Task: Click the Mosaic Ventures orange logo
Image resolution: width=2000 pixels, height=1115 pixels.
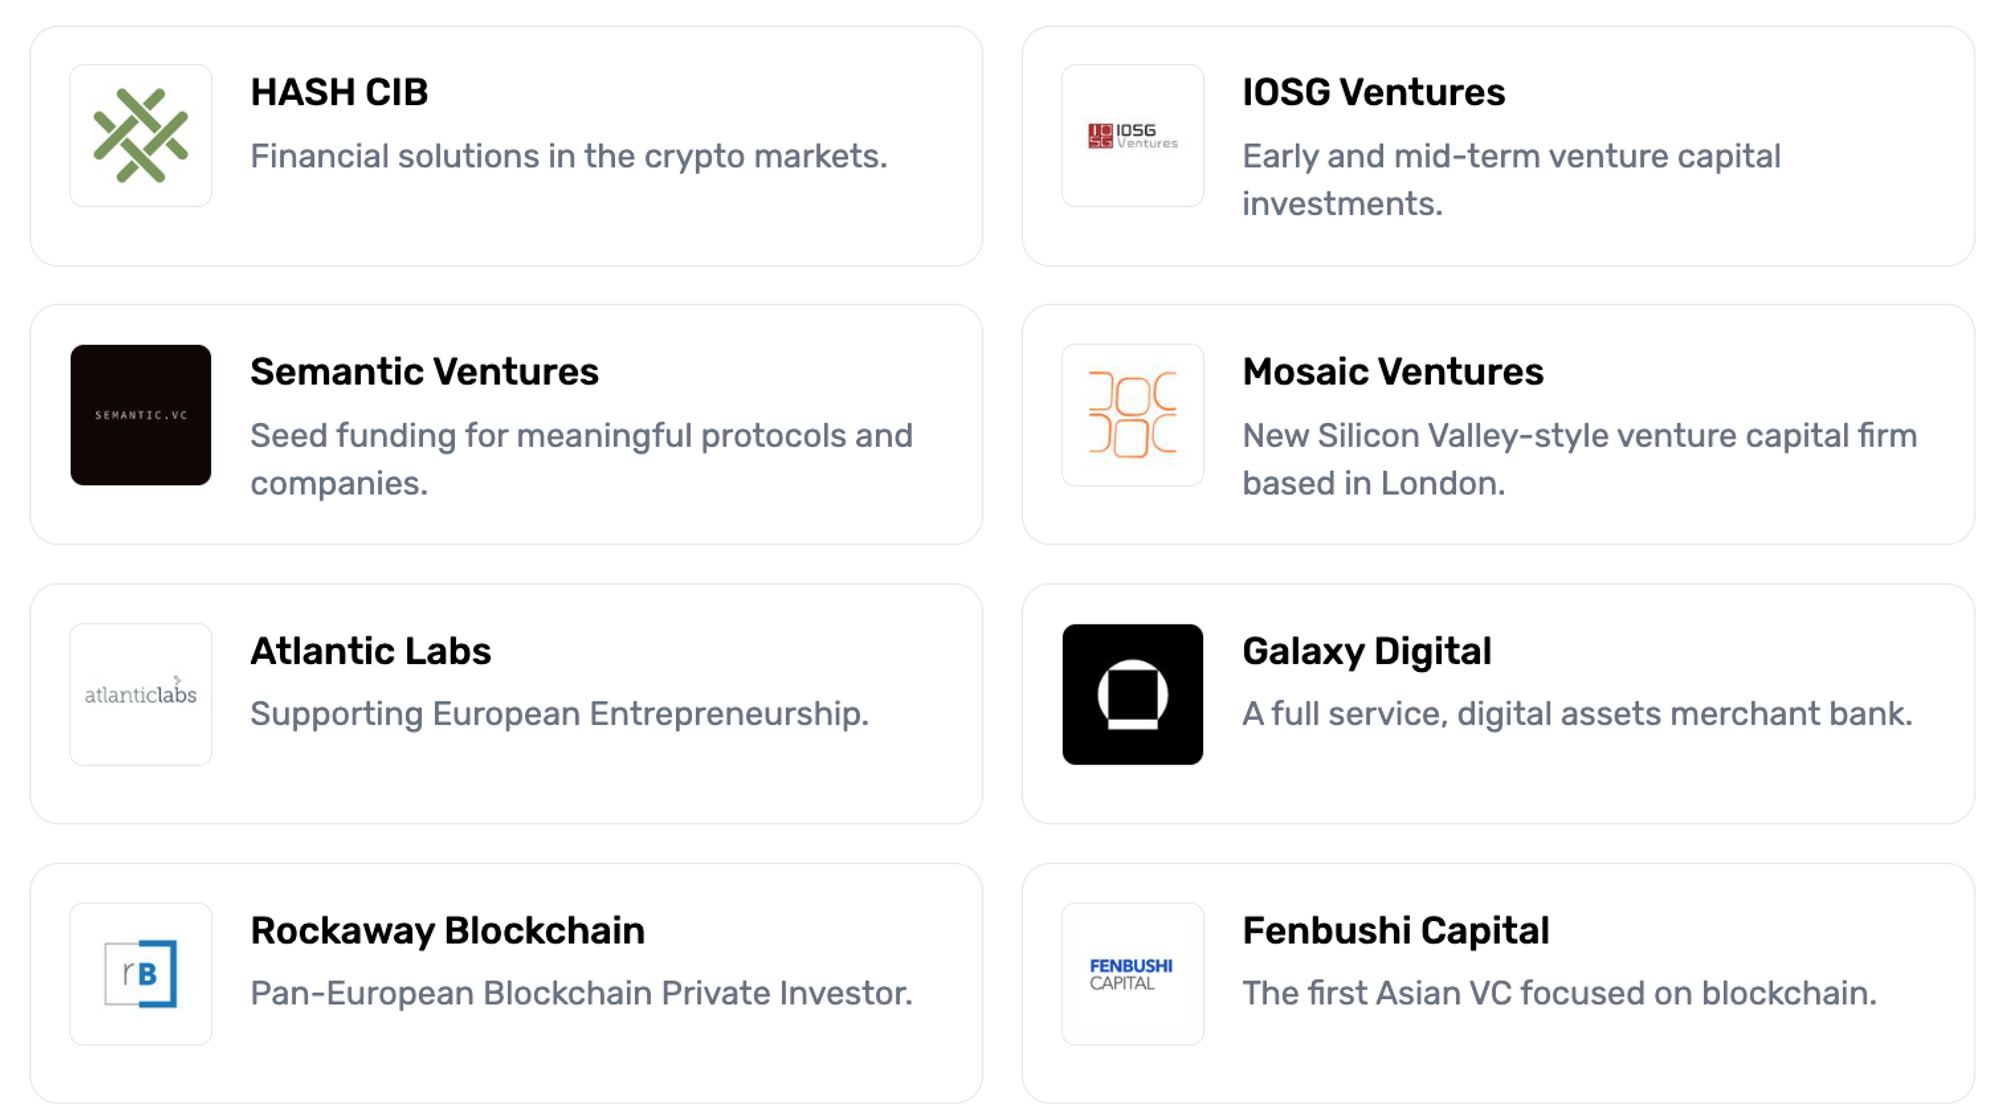Action: coord(1132,415)
